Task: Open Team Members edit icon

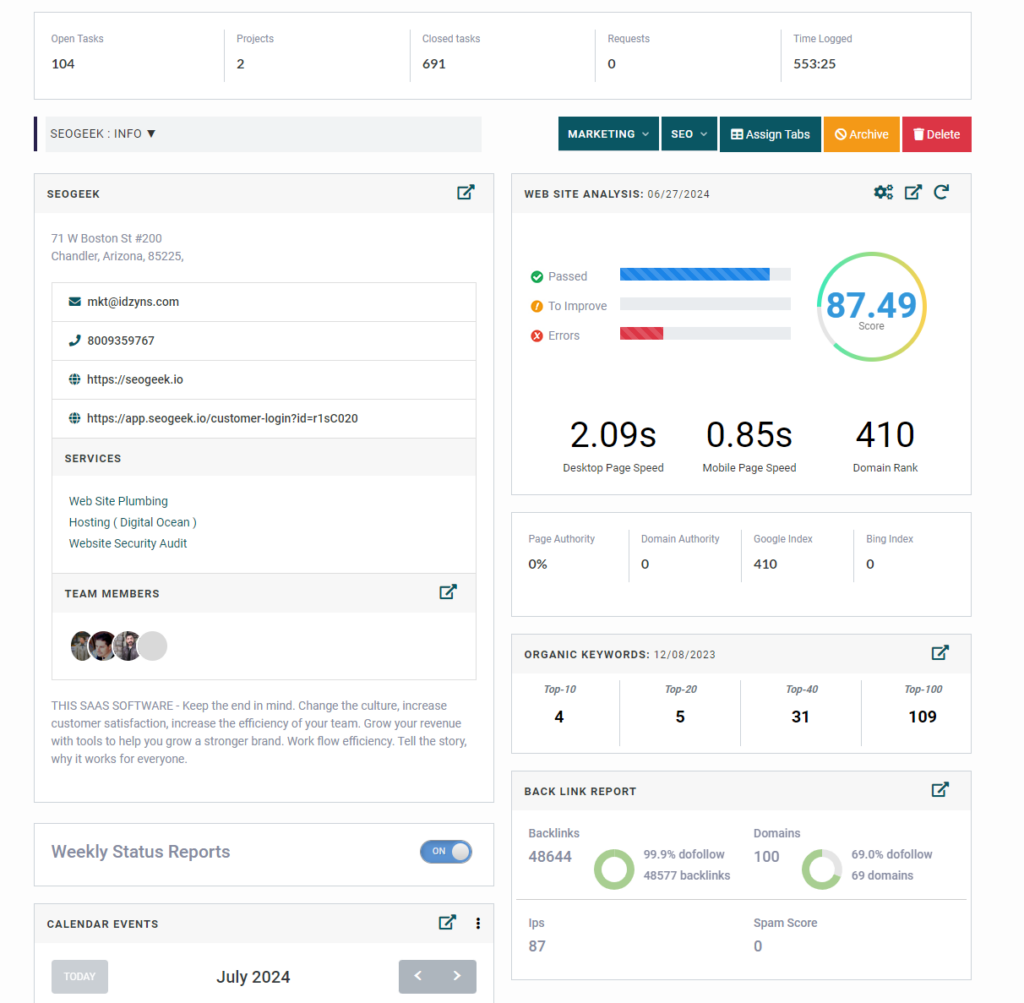Action: 448,592
